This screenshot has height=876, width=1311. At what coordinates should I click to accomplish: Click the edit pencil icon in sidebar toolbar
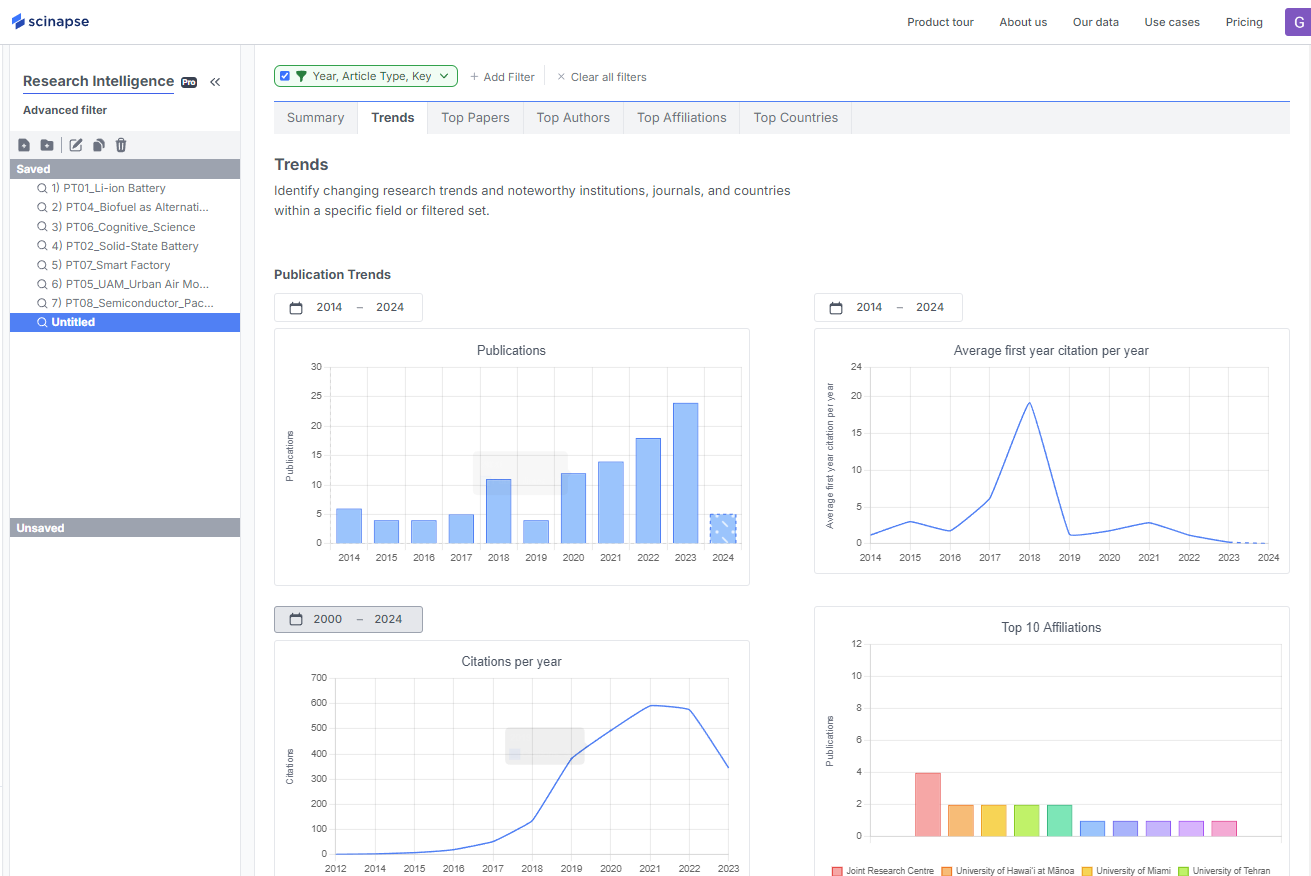76,145
